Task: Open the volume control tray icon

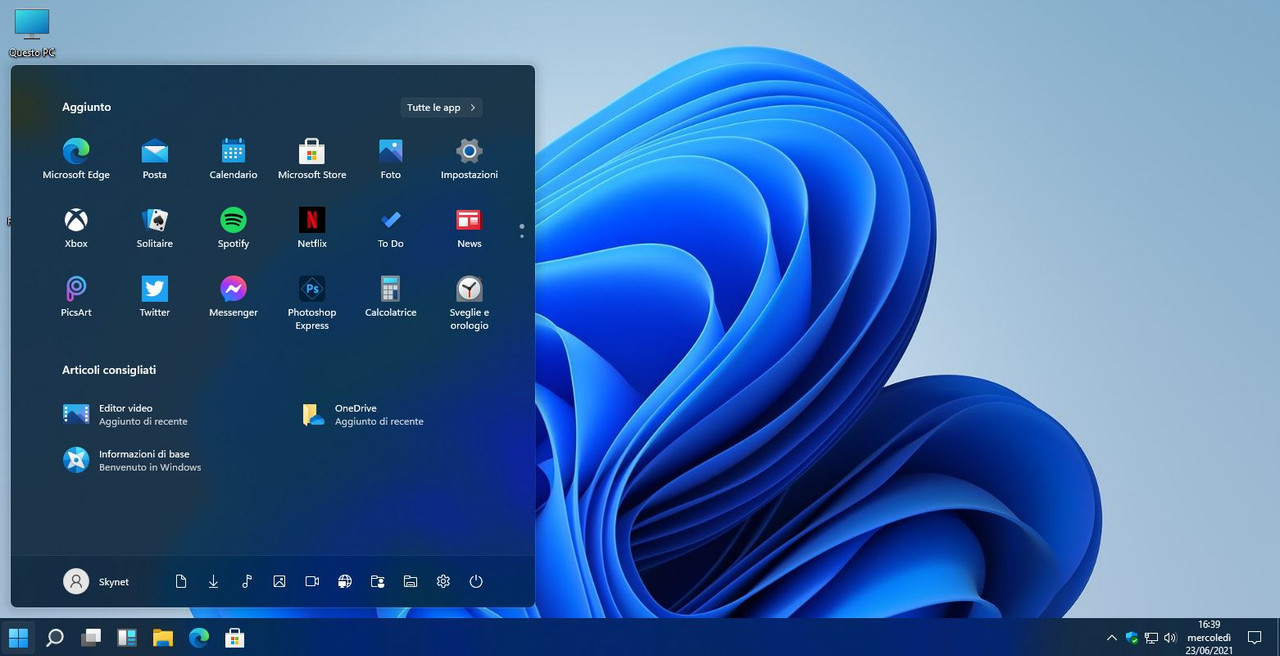Action: click(x=1170, y=637)
